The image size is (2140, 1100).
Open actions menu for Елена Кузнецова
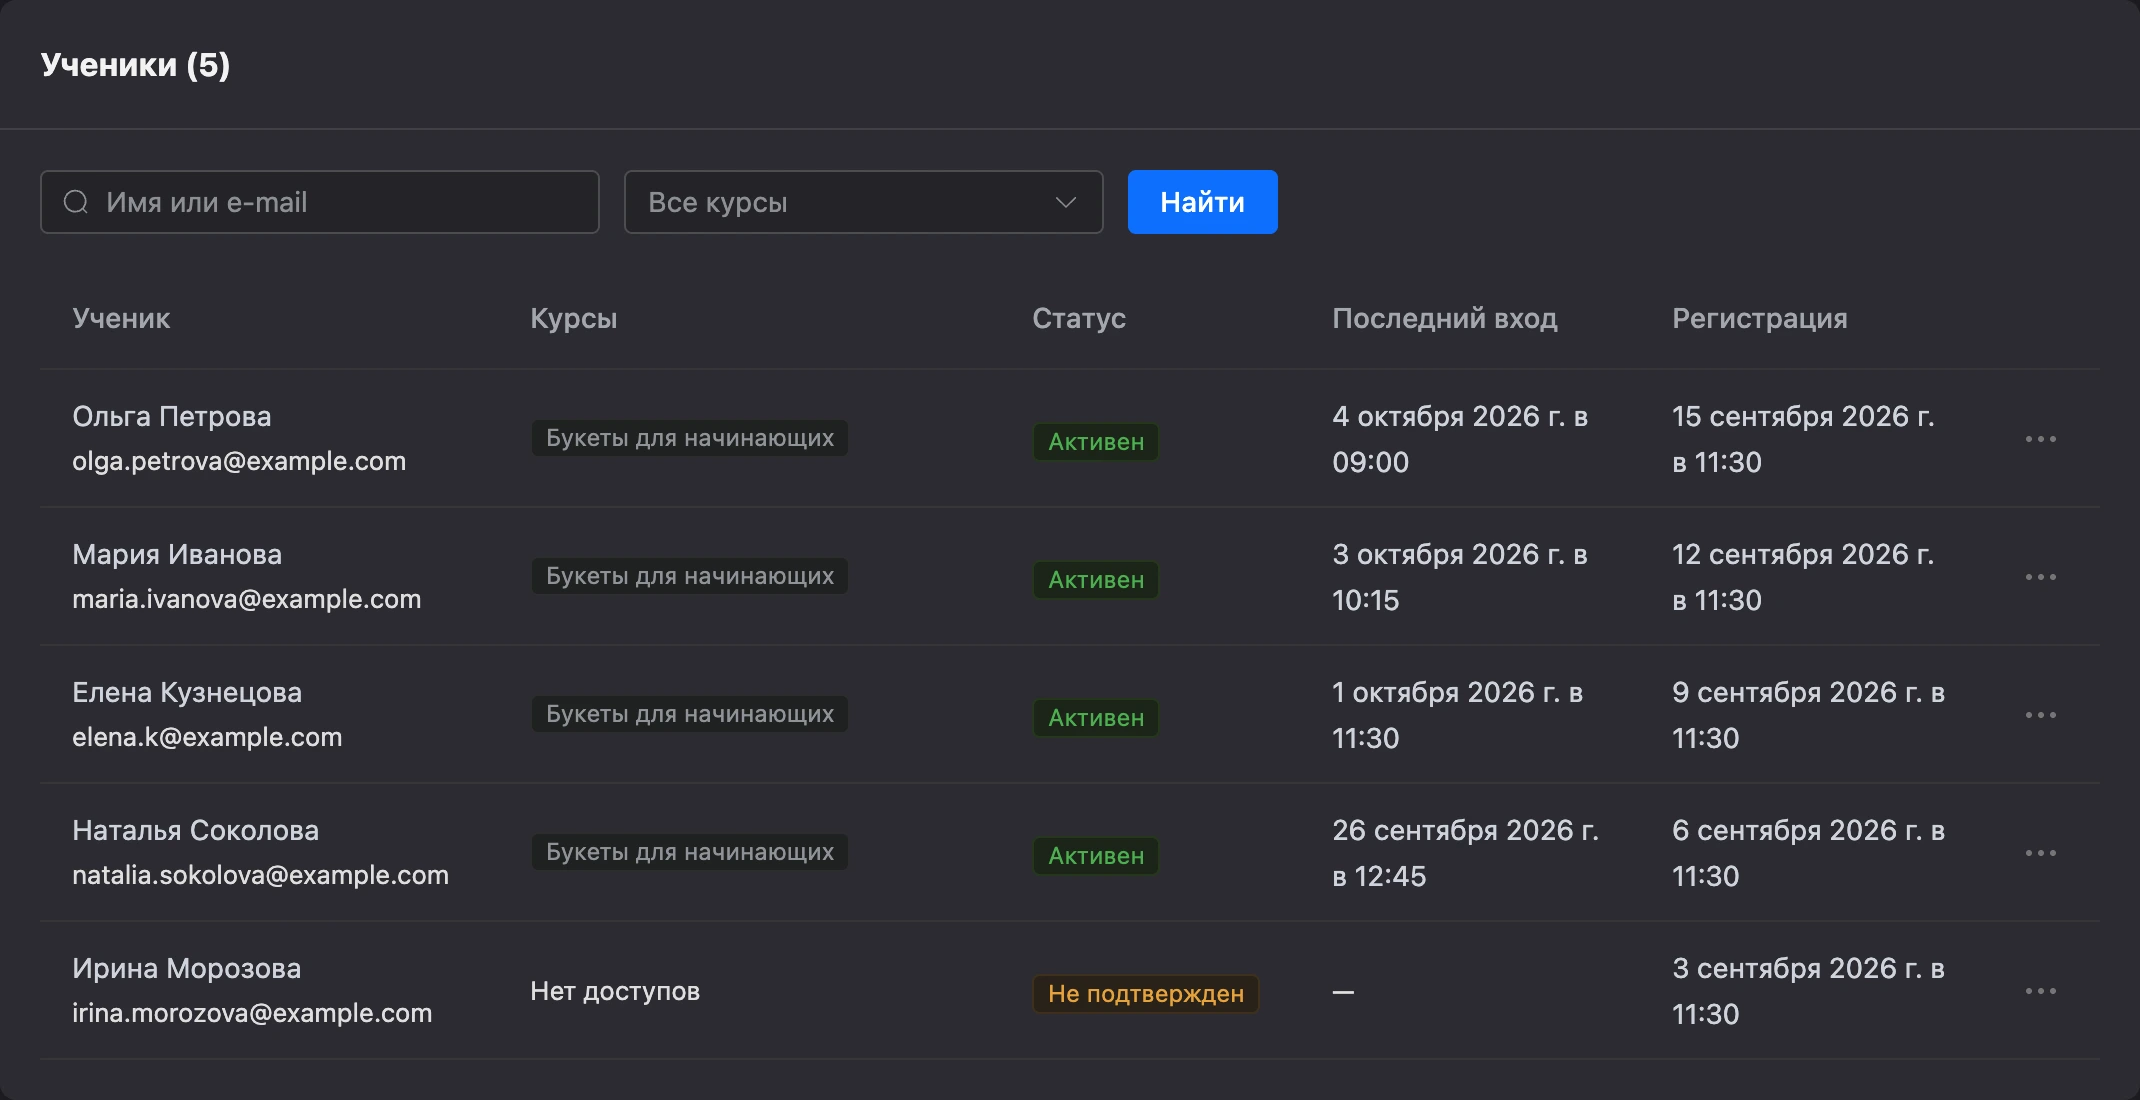(2040, 715)
